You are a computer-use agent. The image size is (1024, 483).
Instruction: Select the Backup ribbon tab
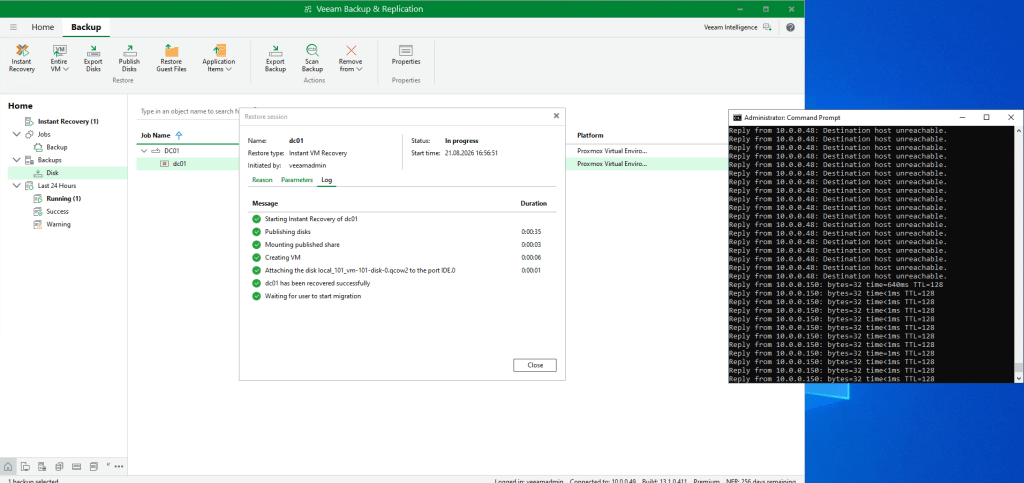(86, 27)
